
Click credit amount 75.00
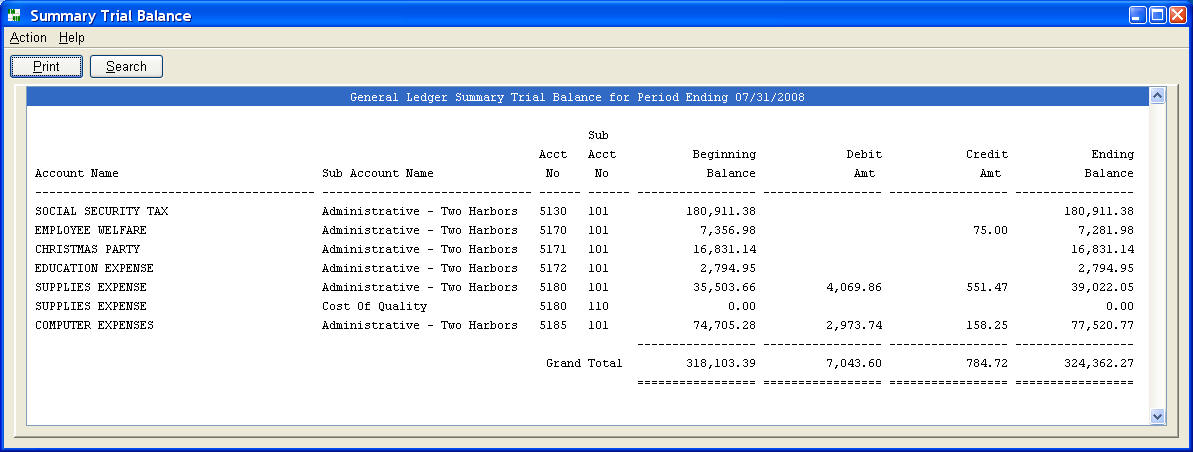coord(990,231)
